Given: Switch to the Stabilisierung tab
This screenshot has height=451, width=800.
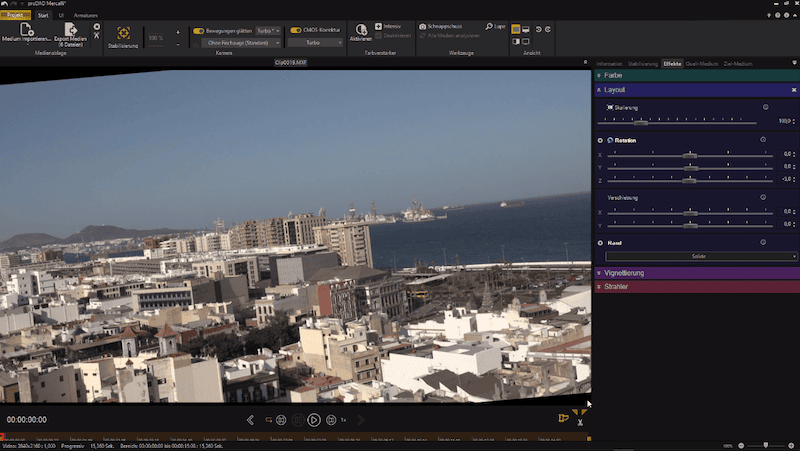Looking at the screenshot, I should pyautogui.click(x=642, y=63).
